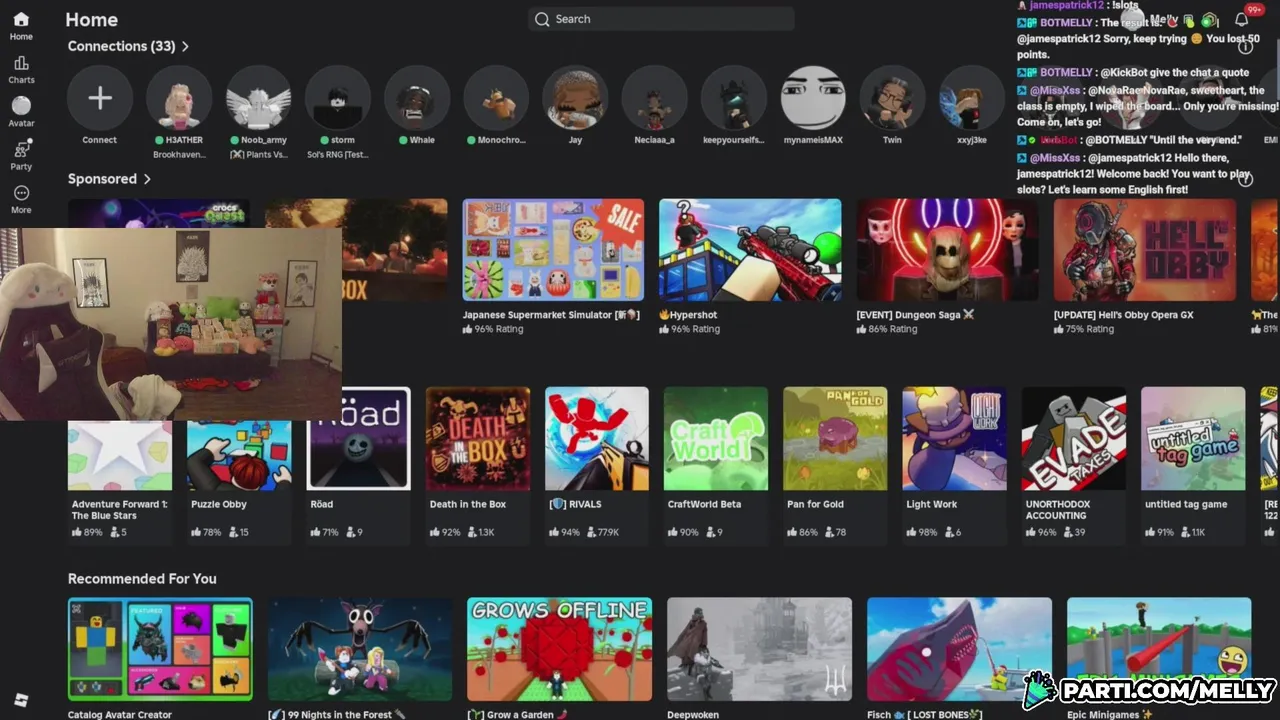This screenshot has width=1280, height=720.
Task: Open the Epic Minigames thumbnail
Action: [1159, 649]
